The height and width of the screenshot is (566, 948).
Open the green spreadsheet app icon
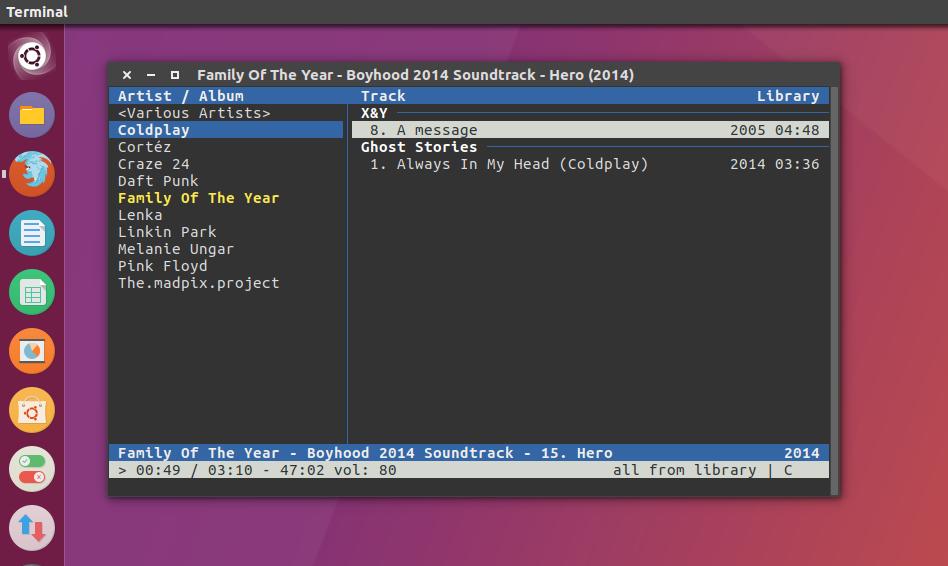32,293
